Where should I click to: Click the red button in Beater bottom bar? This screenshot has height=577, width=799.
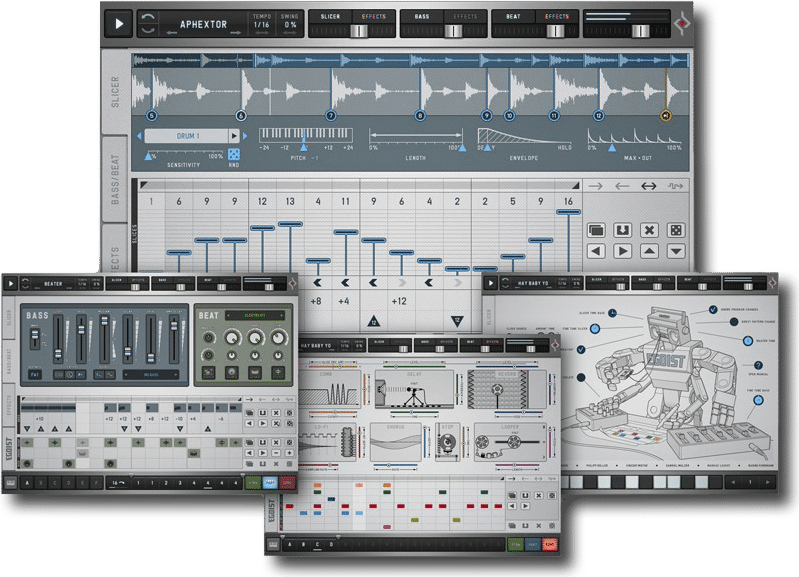(287, 482)
